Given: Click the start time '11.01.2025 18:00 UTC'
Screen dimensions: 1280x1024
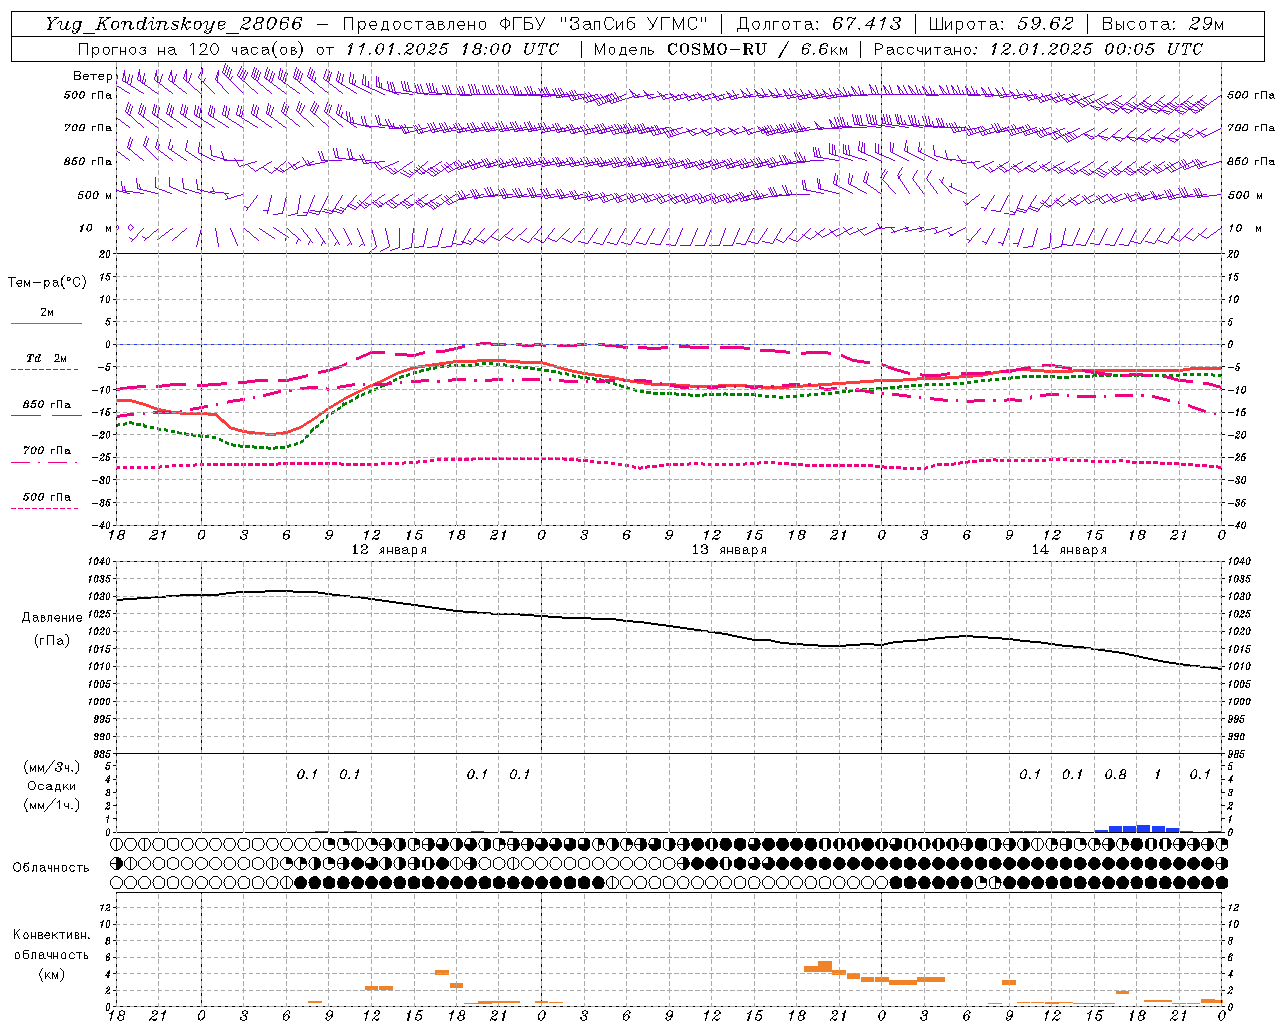Looking at the screenshot, I should [x=452, y=49].
